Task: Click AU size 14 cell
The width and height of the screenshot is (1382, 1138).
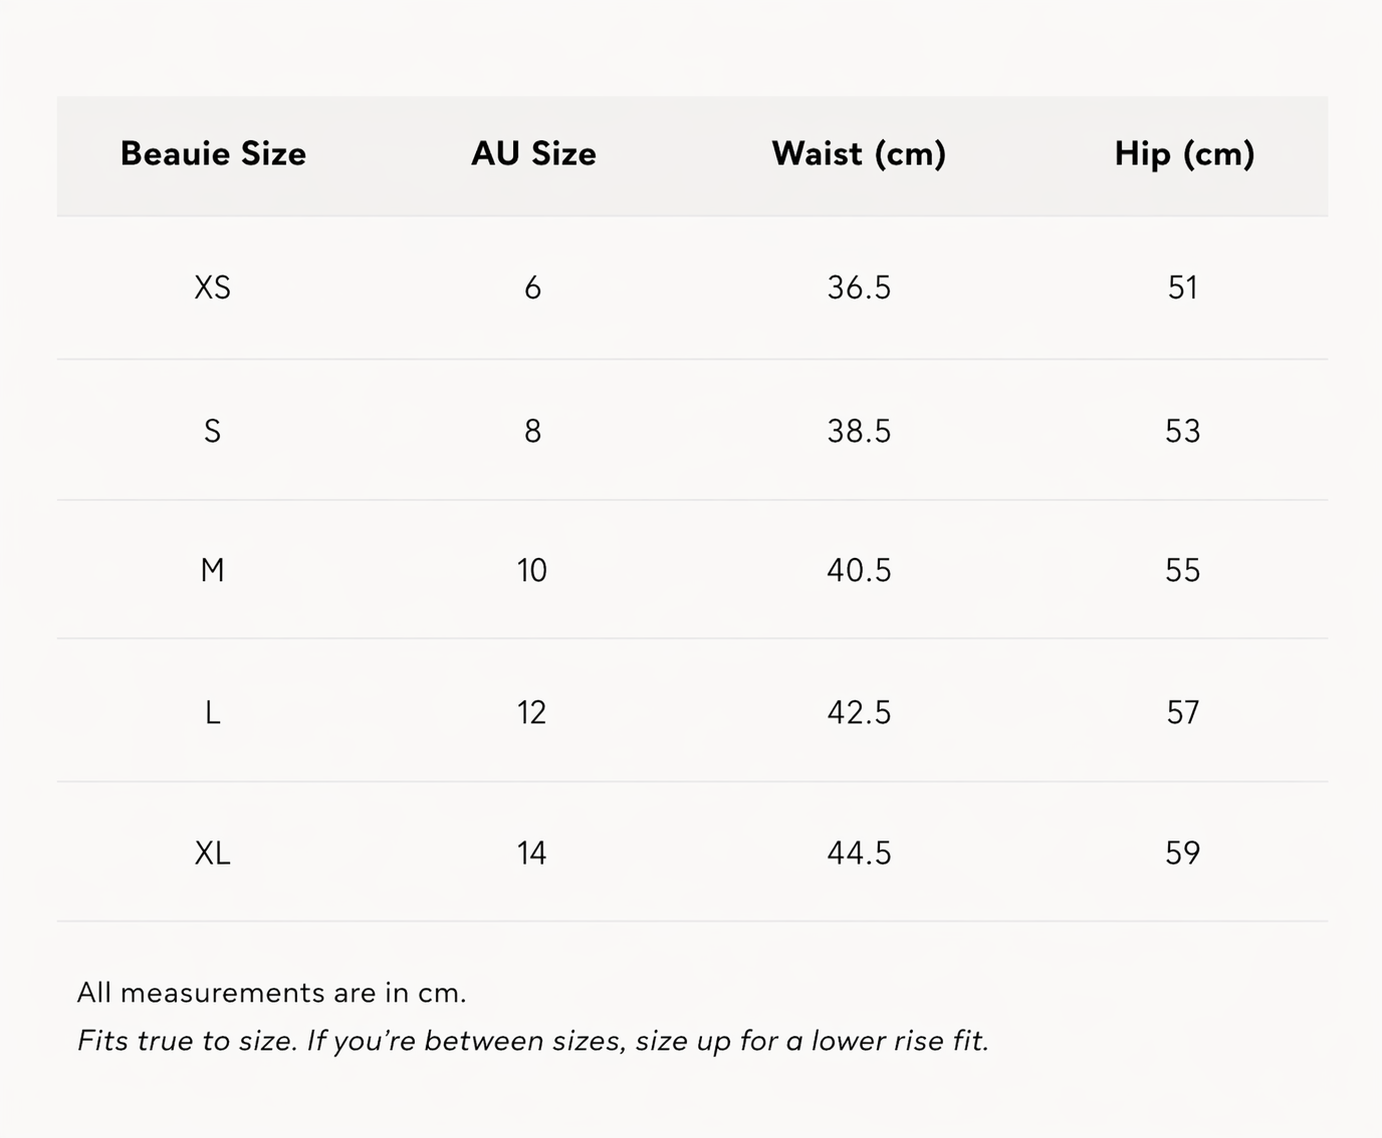Action: pos(532,853)
